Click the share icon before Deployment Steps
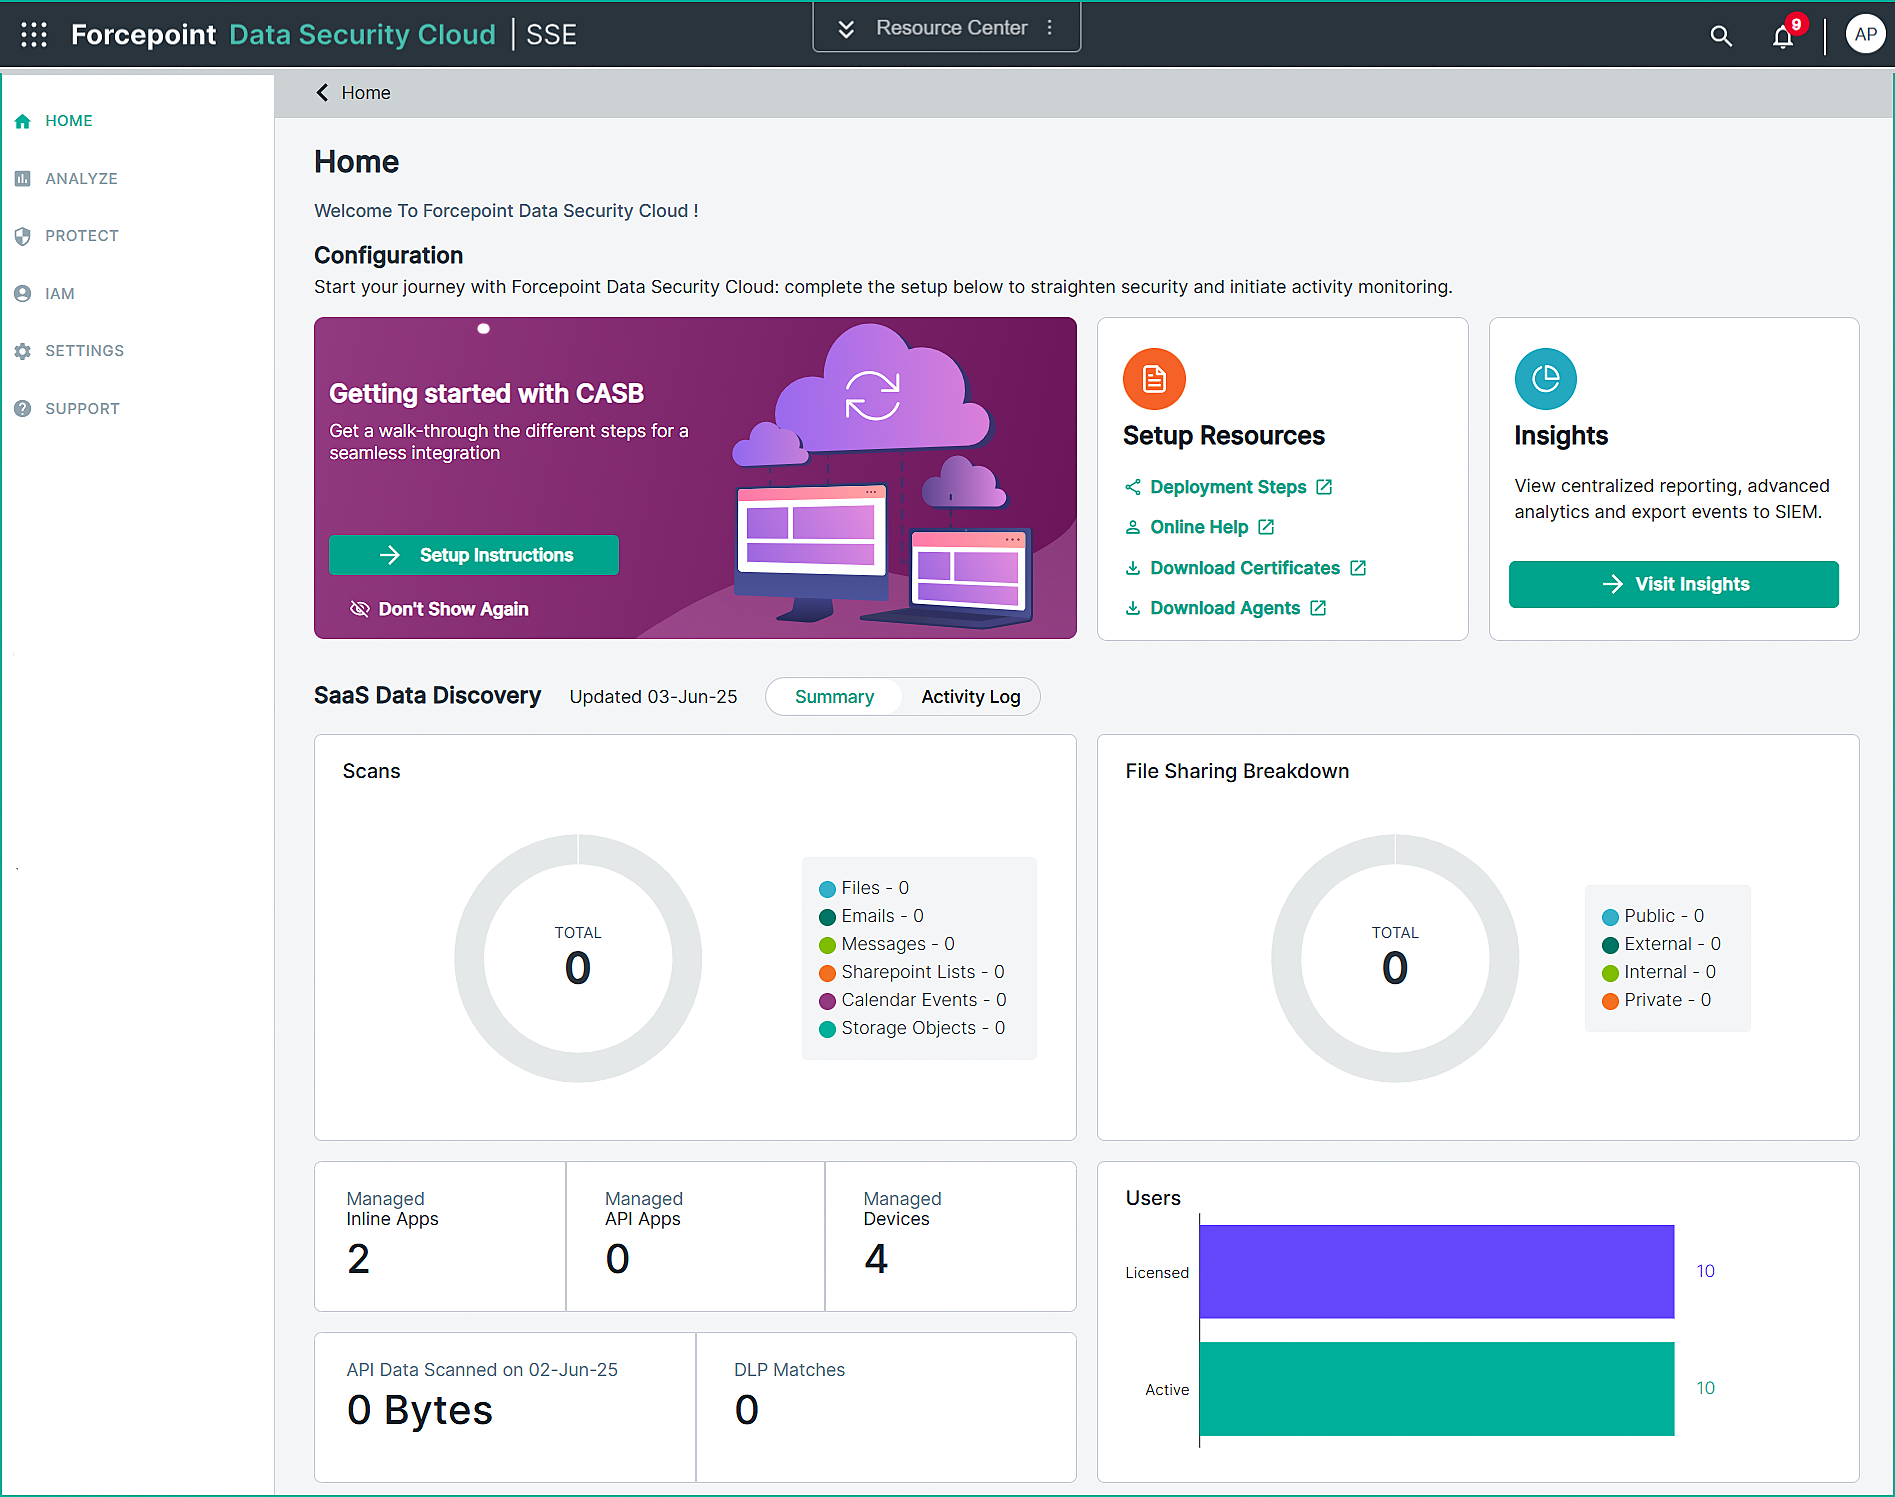 click(x=1133, y=487)
